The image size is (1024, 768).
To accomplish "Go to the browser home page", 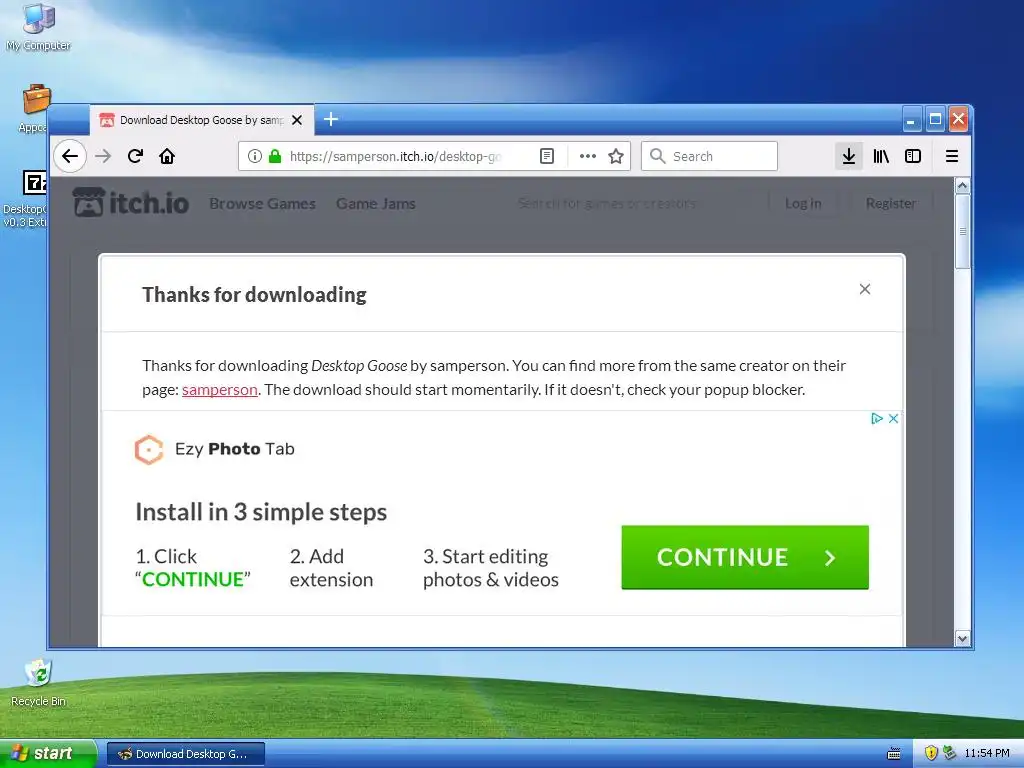I will pyautogui.click(x=167, y=156).
